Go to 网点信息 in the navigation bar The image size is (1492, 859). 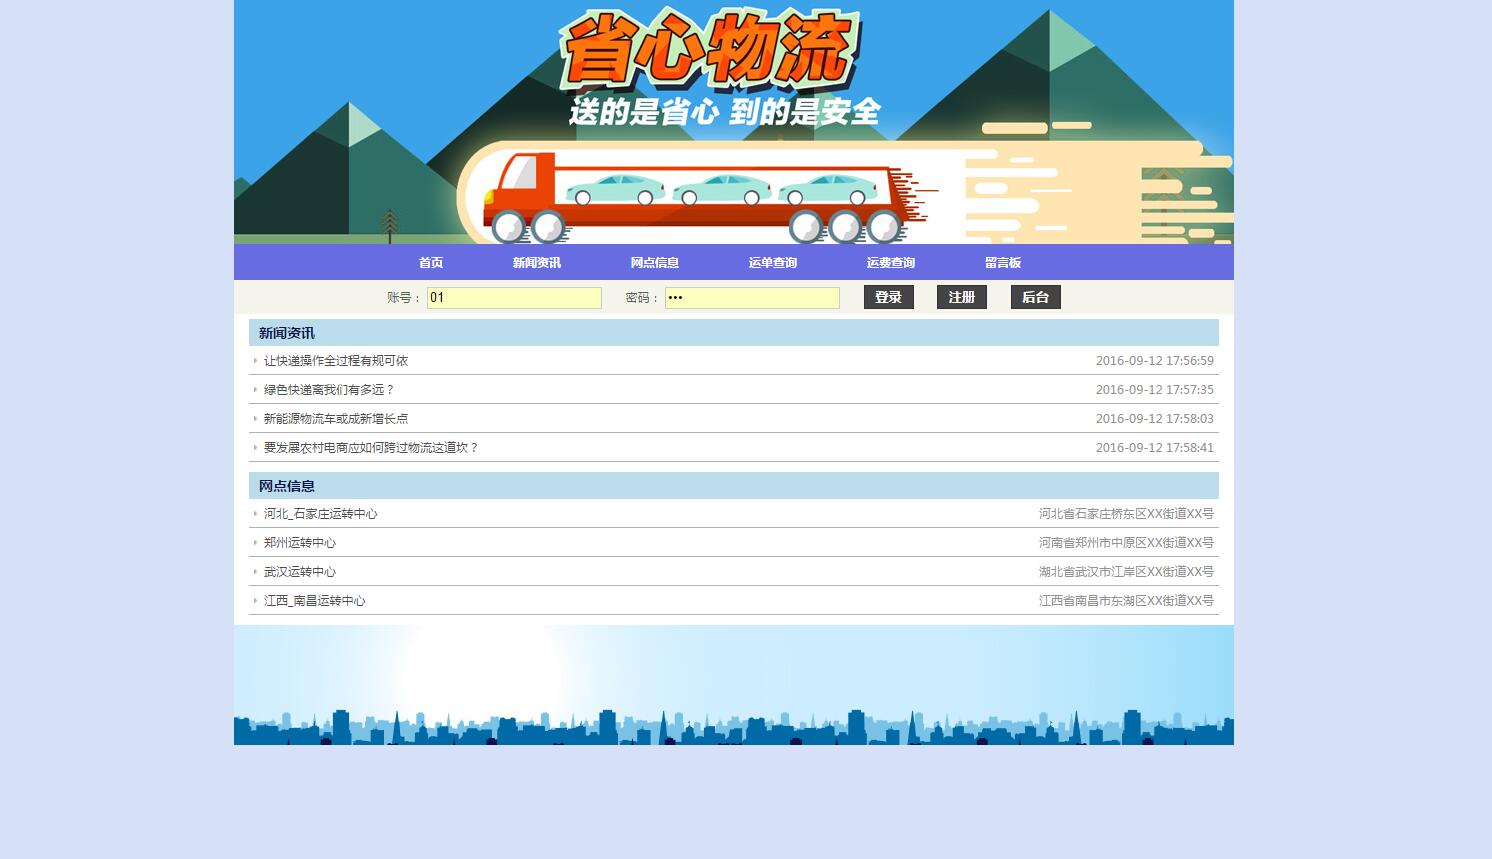point(654,263)
